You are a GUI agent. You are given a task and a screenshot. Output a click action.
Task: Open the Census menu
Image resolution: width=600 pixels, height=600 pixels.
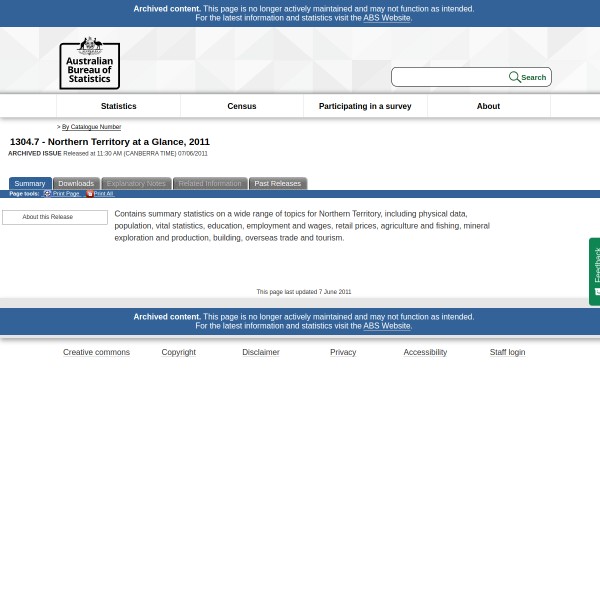(x=241, y=106)
